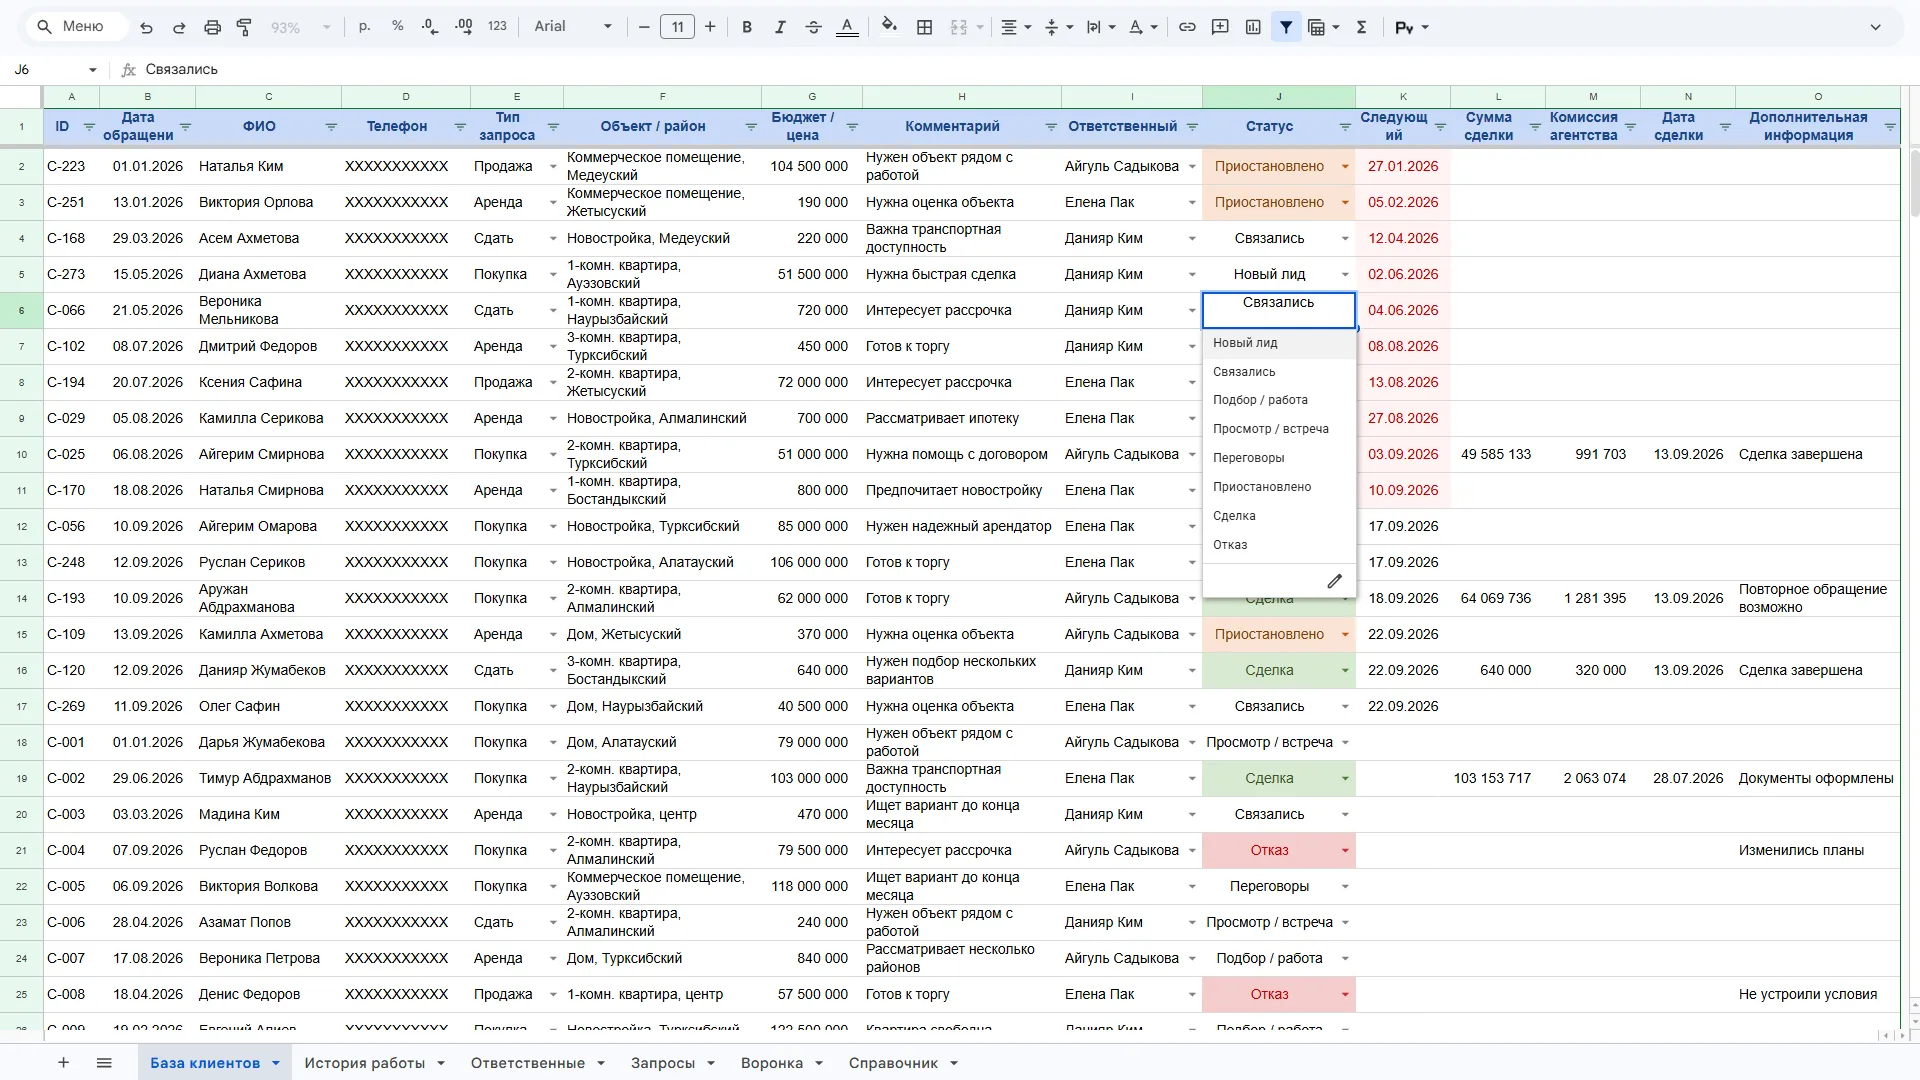
Task: Format as percent
Action: pyautogui.click(x=397, y=27)
